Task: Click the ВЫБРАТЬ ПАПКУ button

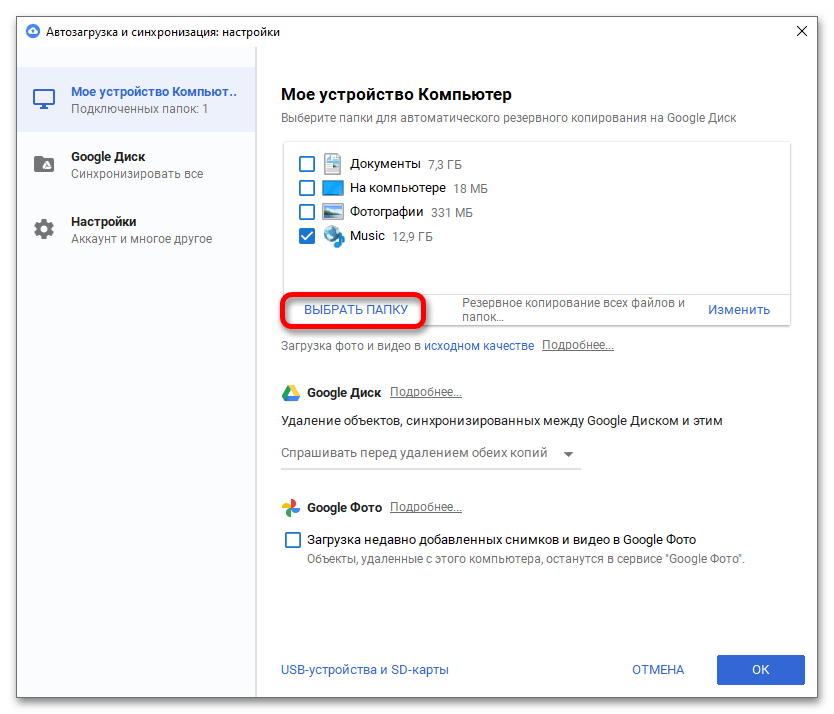Action: (x=356, y=310)
